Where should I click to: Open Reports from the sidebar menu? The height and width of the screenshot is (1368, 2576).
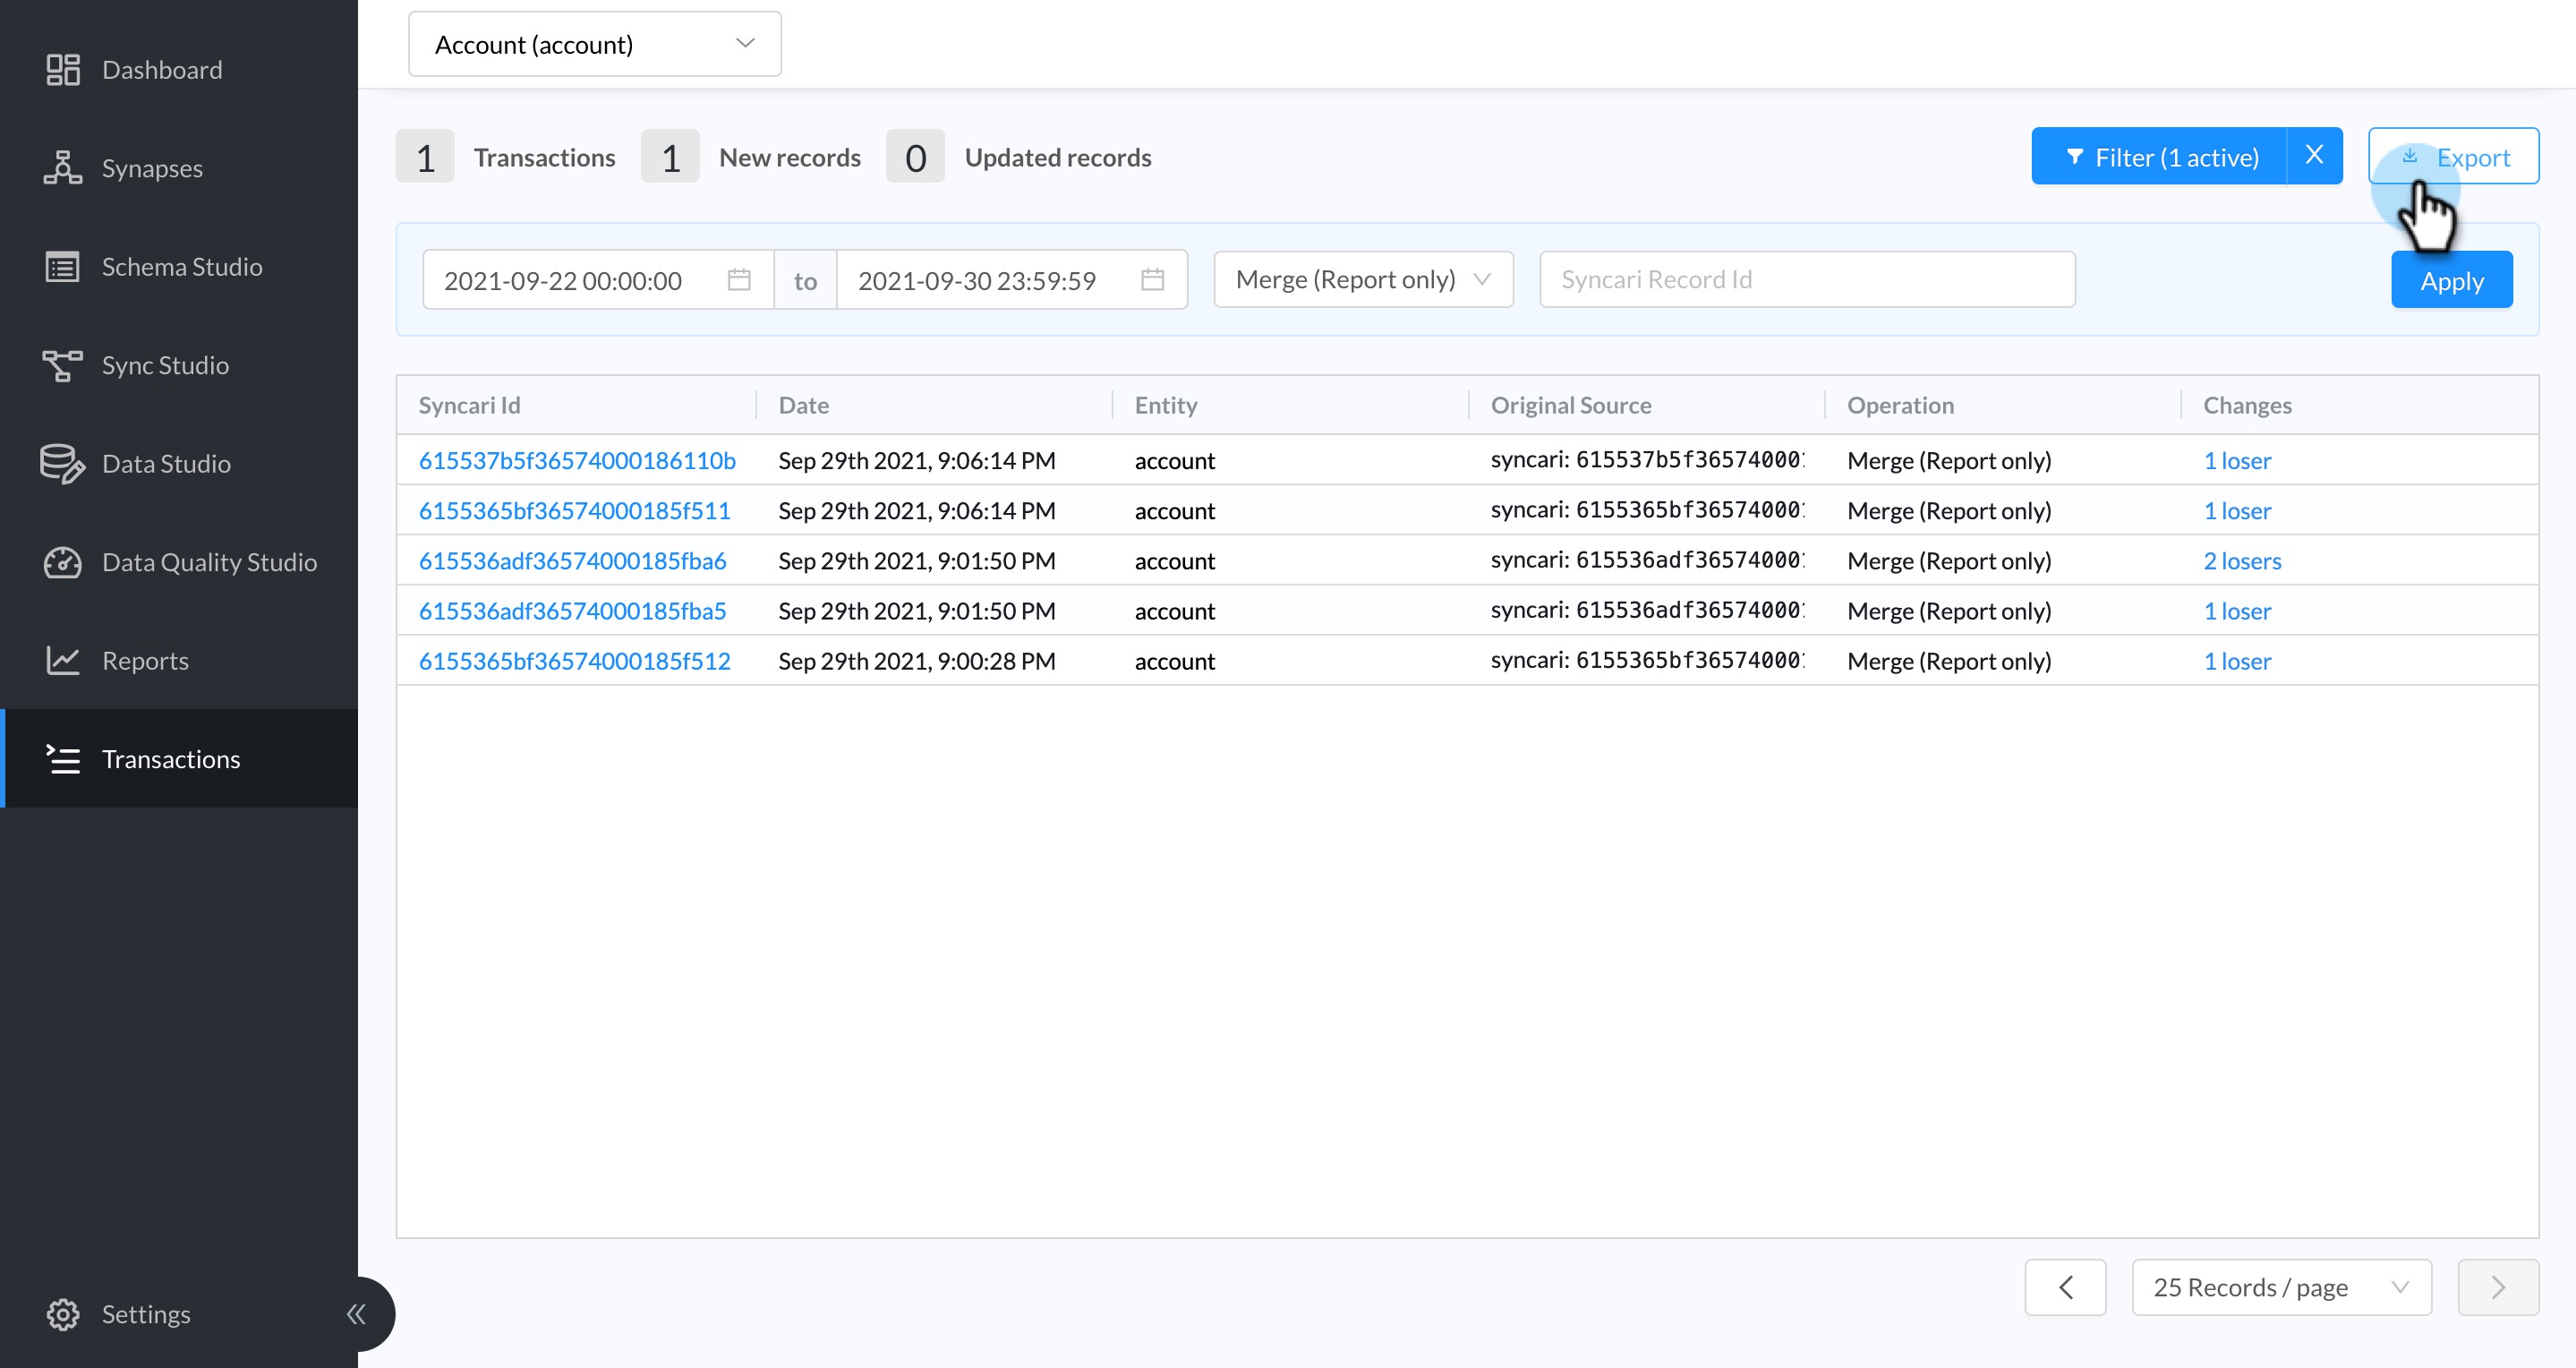pyautogui.click(x=179, y=660)
